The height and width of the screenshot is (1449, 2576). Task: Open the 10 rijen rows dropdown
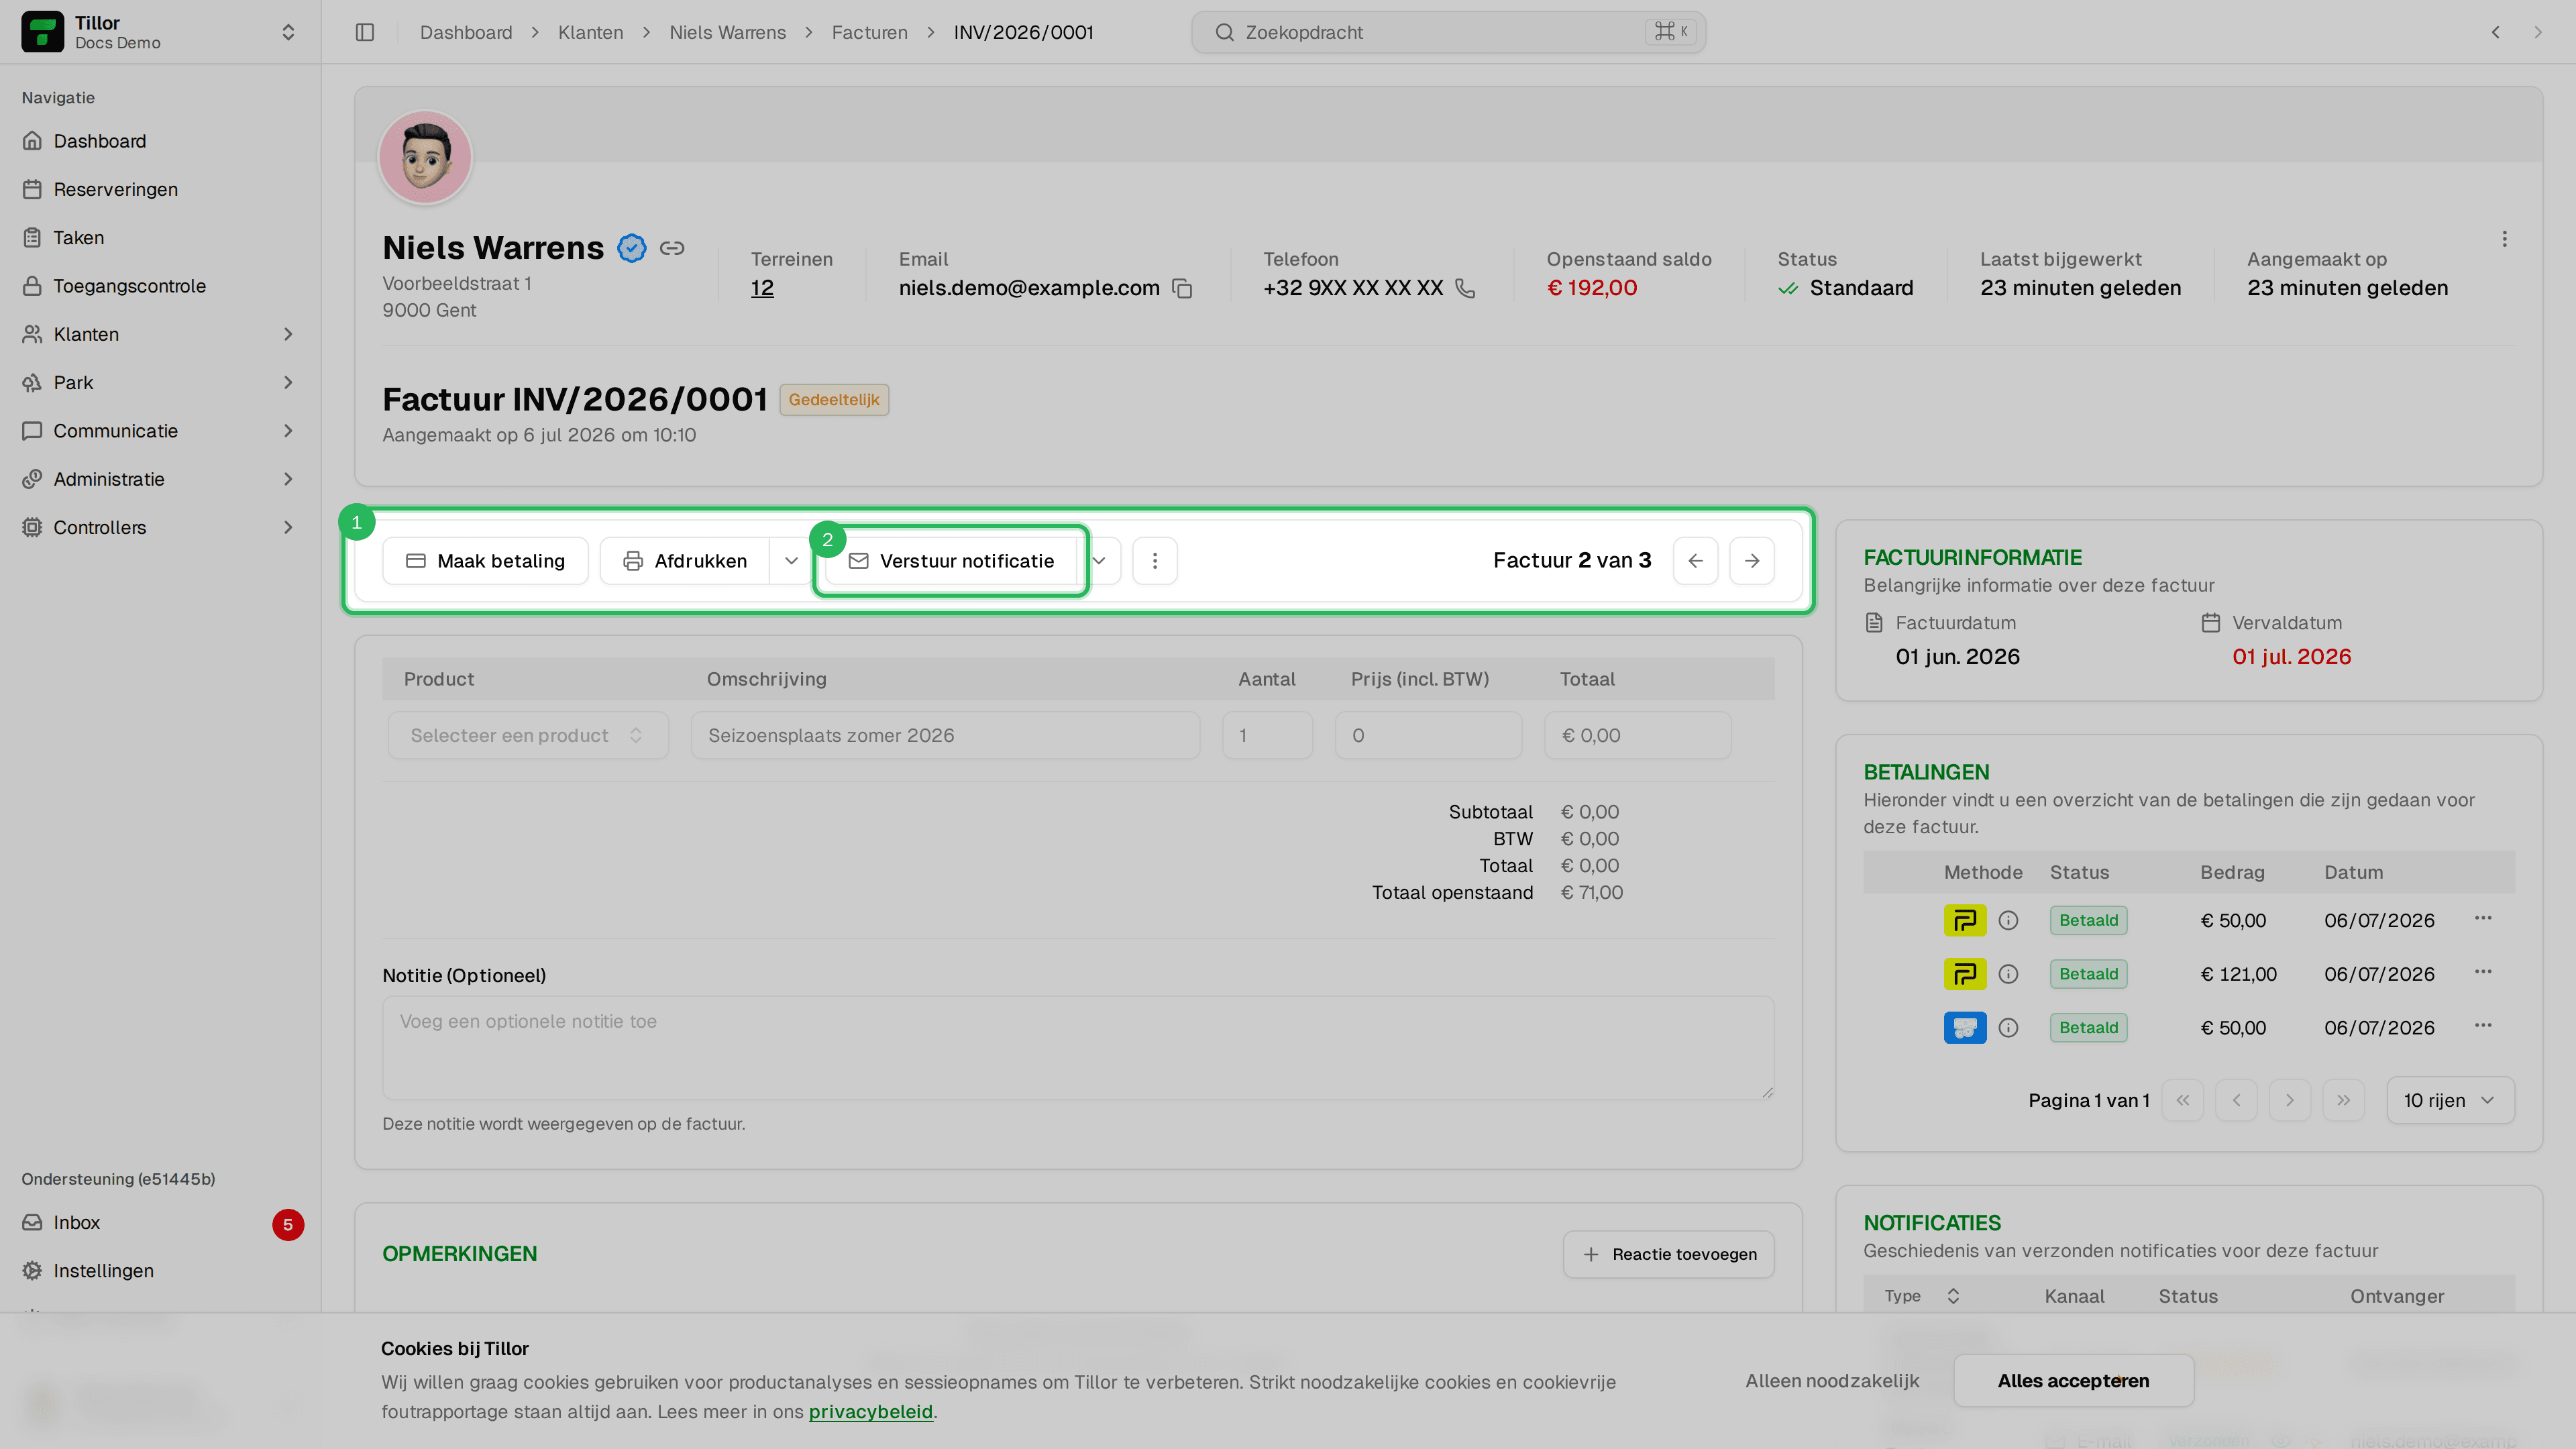coord(2450,1101)
